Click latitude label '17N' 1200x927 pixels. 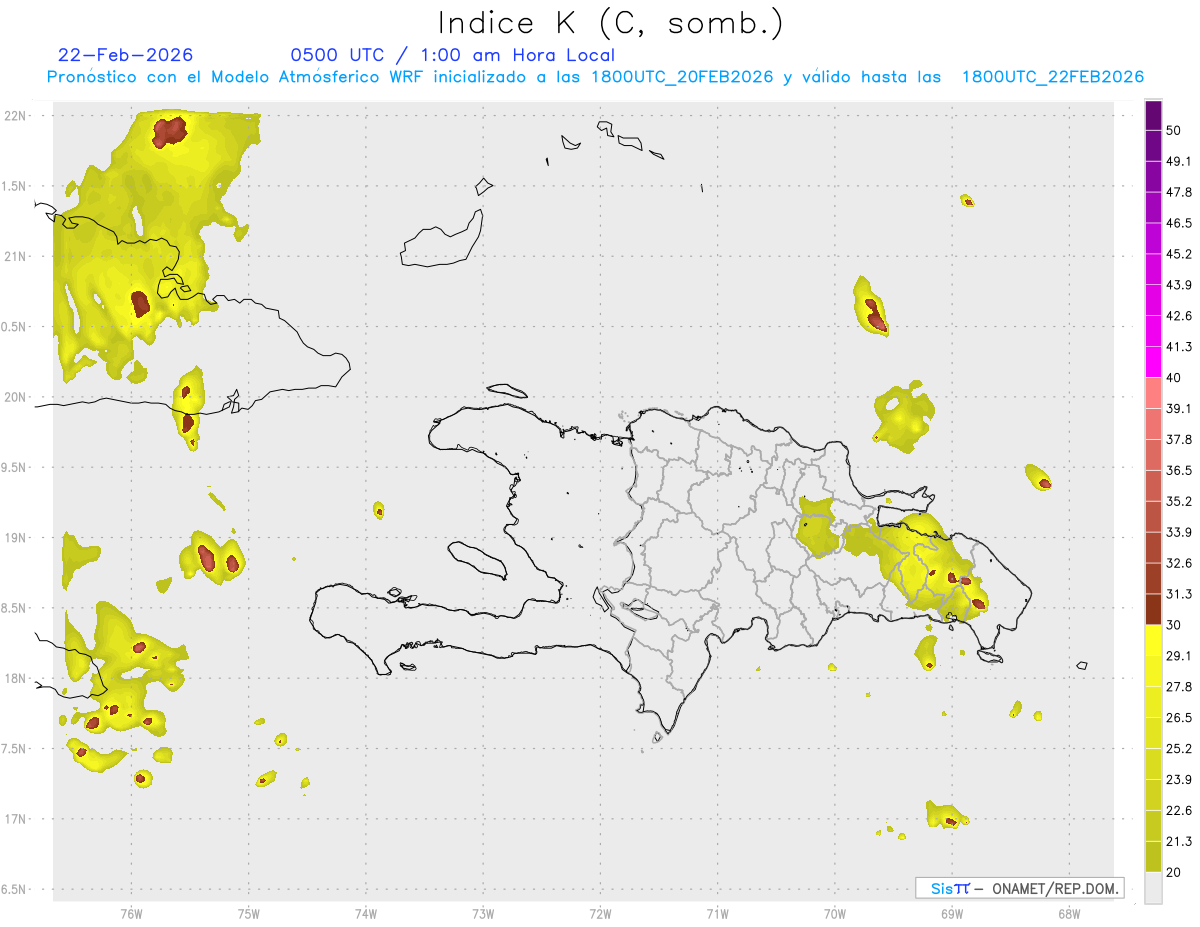[x=17, y=819]
